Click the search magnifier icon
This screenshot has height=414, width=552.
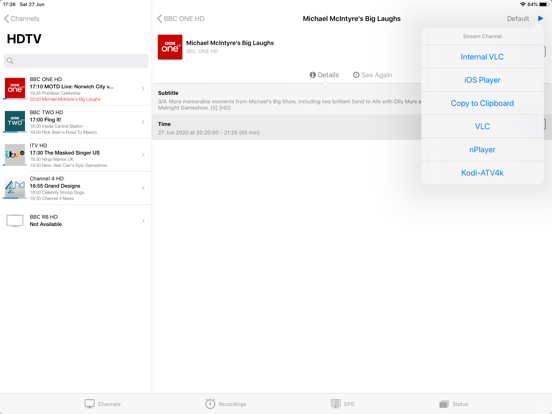point(10,61)
